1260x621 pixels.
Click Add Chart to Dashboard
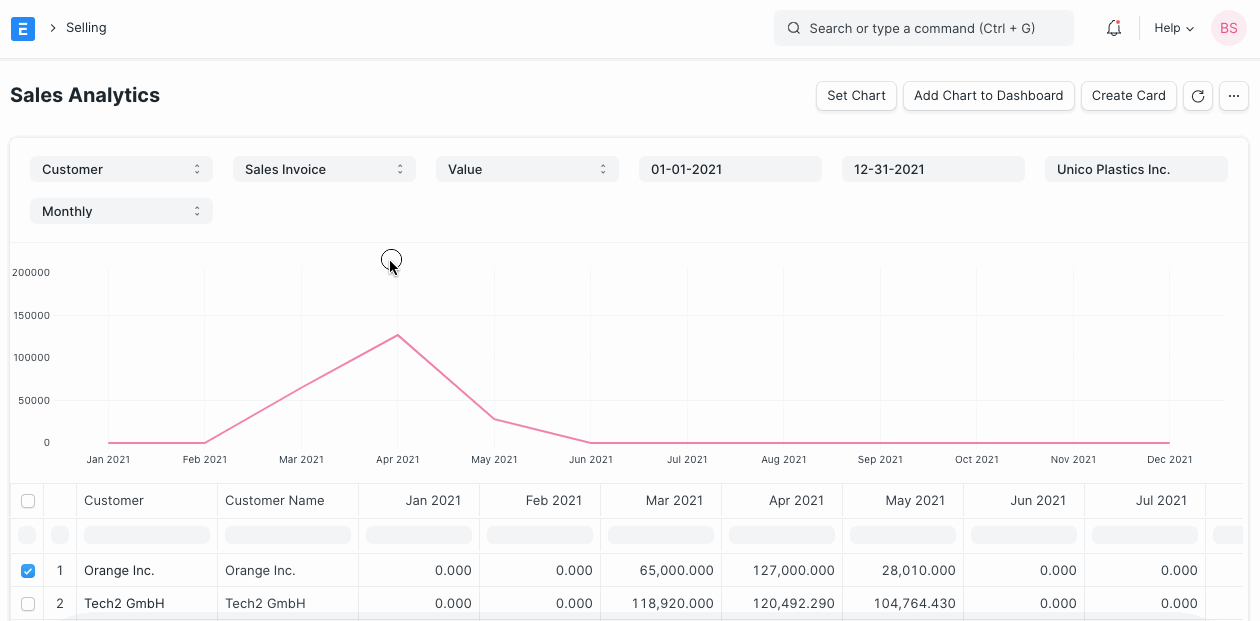(988, 95)
